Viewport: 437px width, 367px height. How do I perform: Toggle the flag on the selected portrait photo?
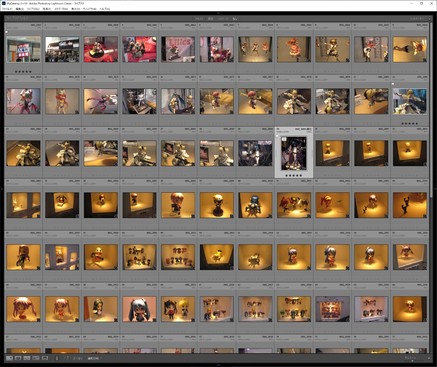(x=277, y=136)
